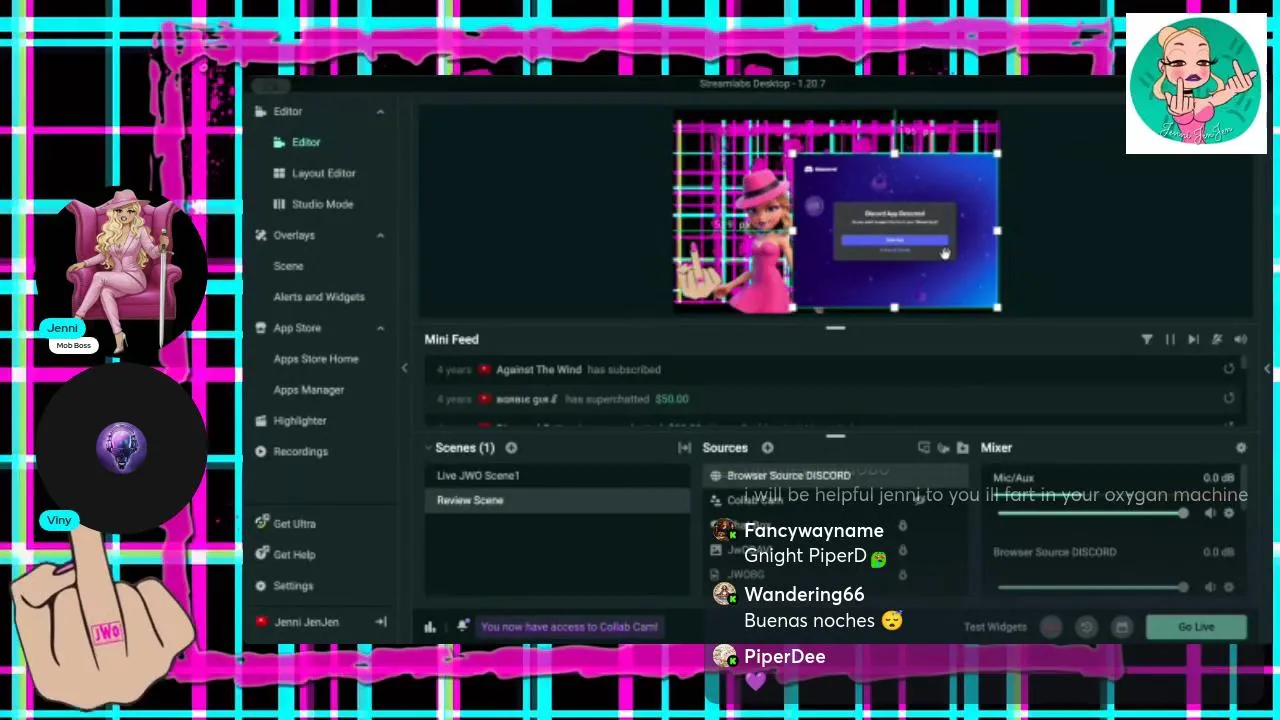Toggle the crossed-out alerts icon in Mini Feed

[1217, 340]
